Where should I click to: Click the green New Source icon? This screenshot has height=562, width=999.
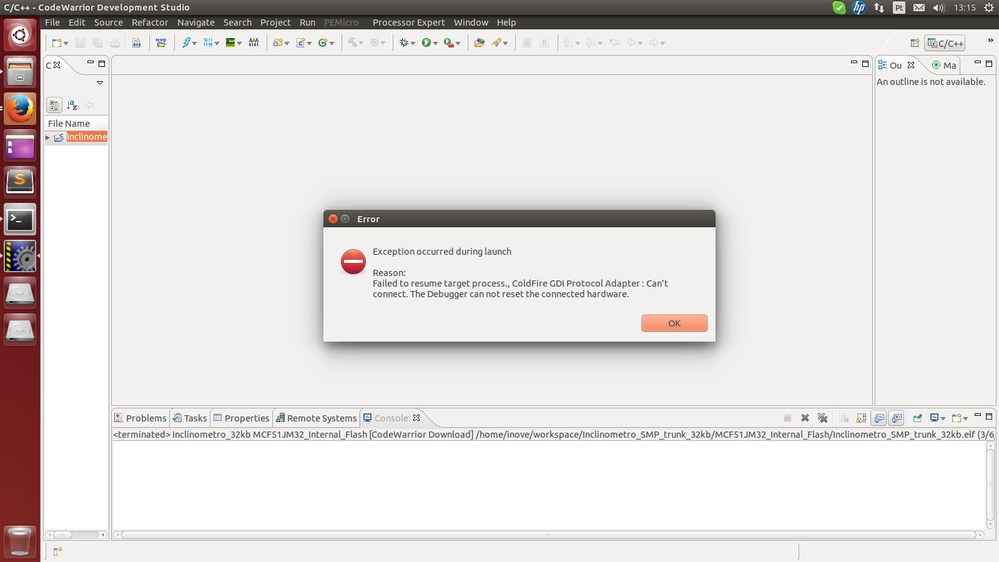click(323, 43)
